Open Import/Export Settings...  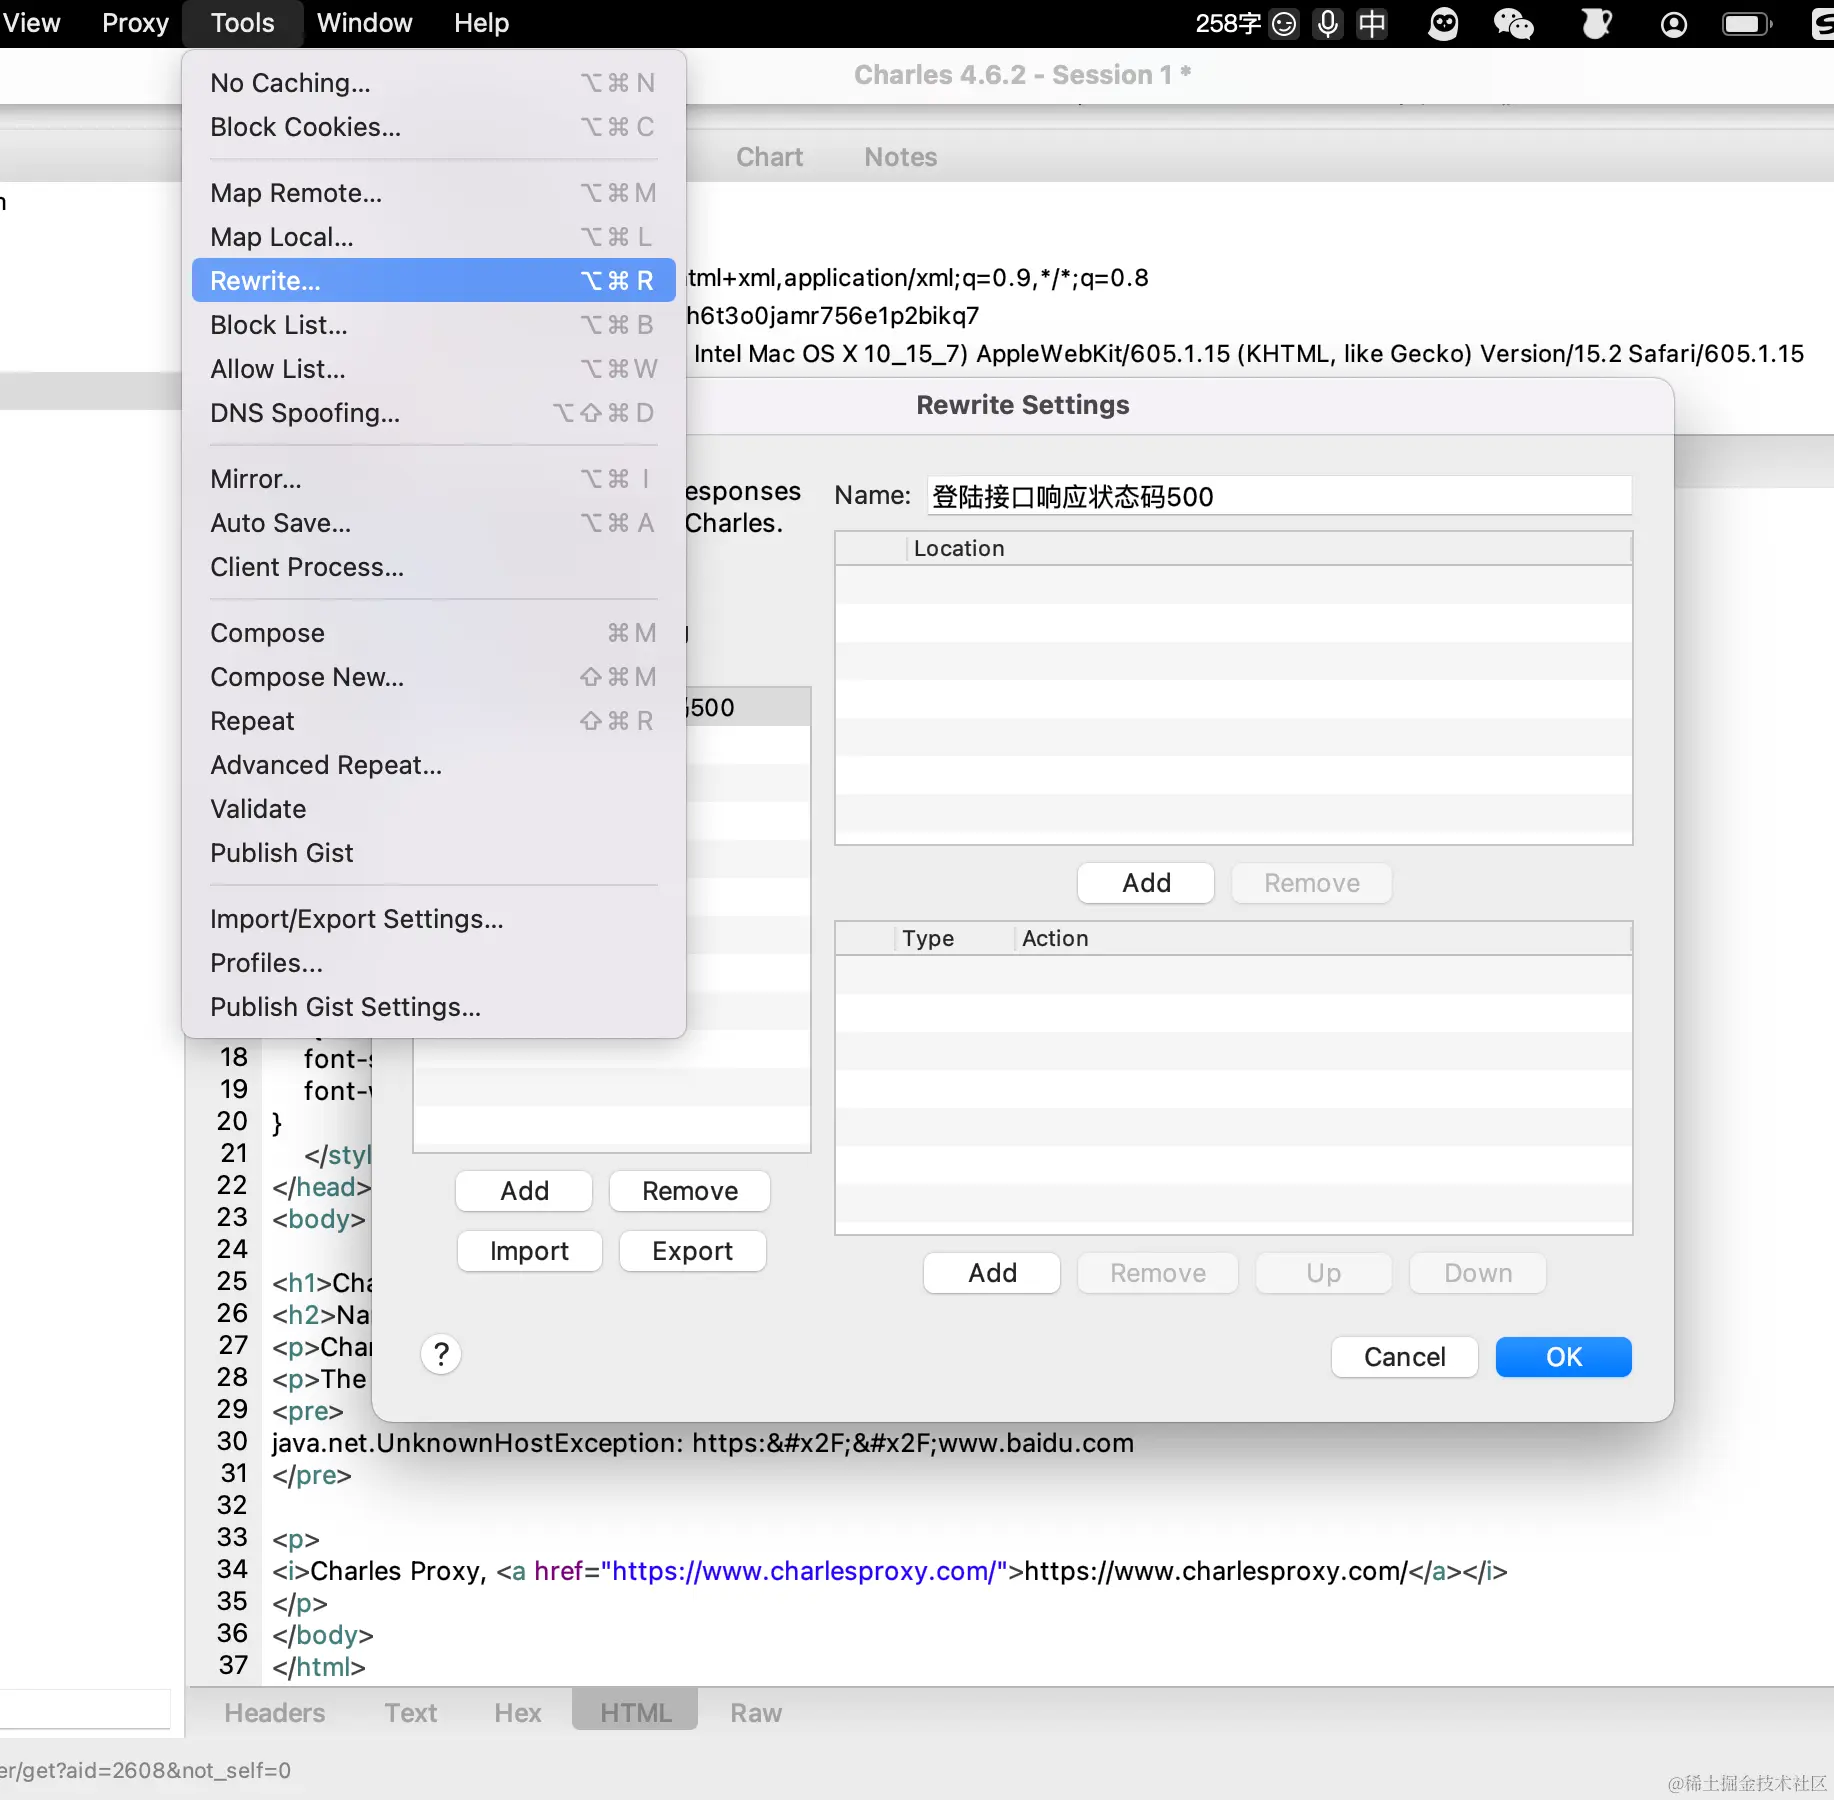click(433, 919)
